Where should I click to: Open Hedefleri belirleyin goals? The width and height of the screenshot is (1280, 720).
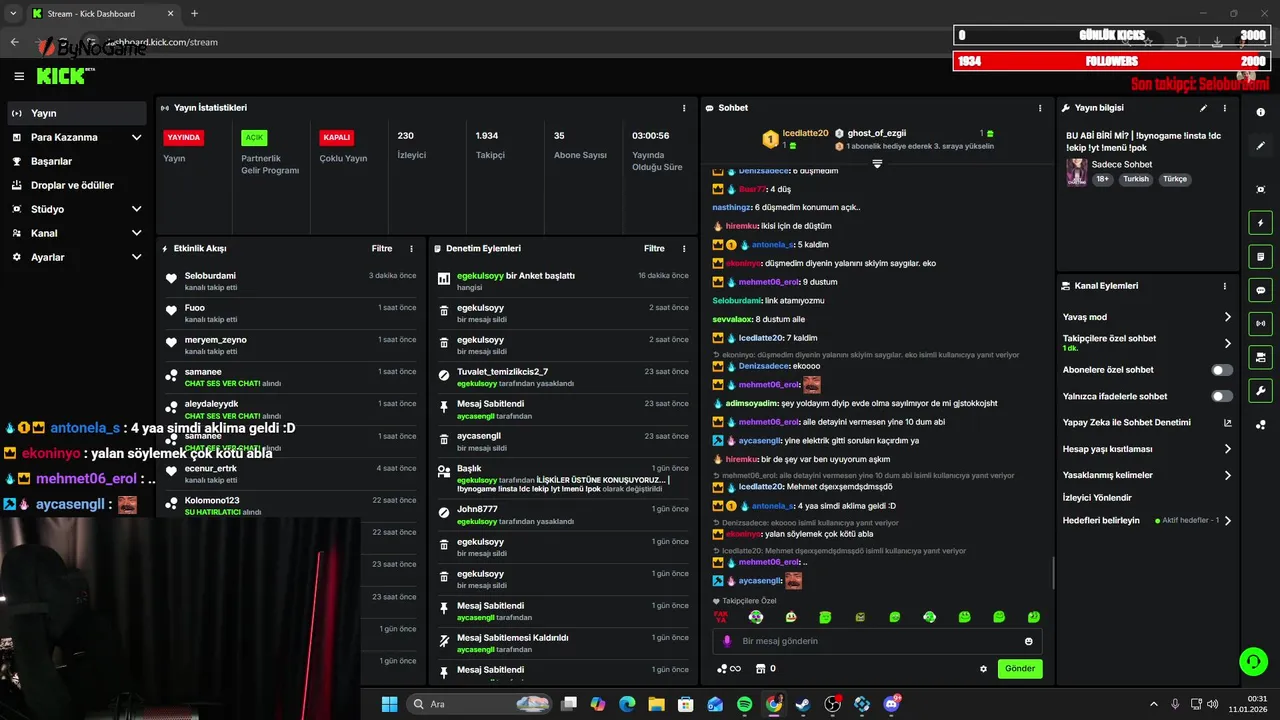pyautogui.click(x=1147, y=521)
